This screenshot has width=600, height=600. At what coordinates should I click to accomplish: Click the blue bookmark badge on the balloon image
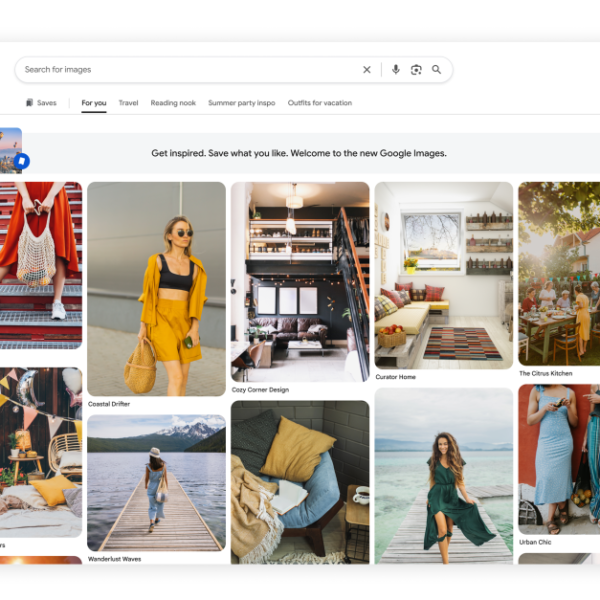[x=22, y=161]
